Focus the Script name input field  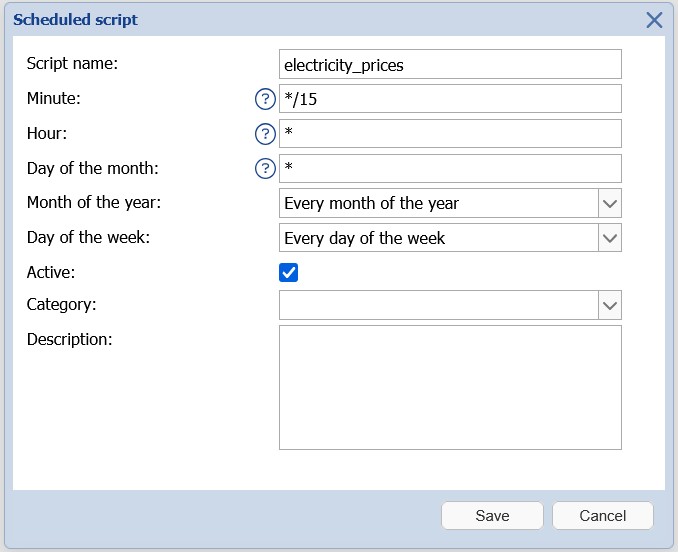coord(450,64)
